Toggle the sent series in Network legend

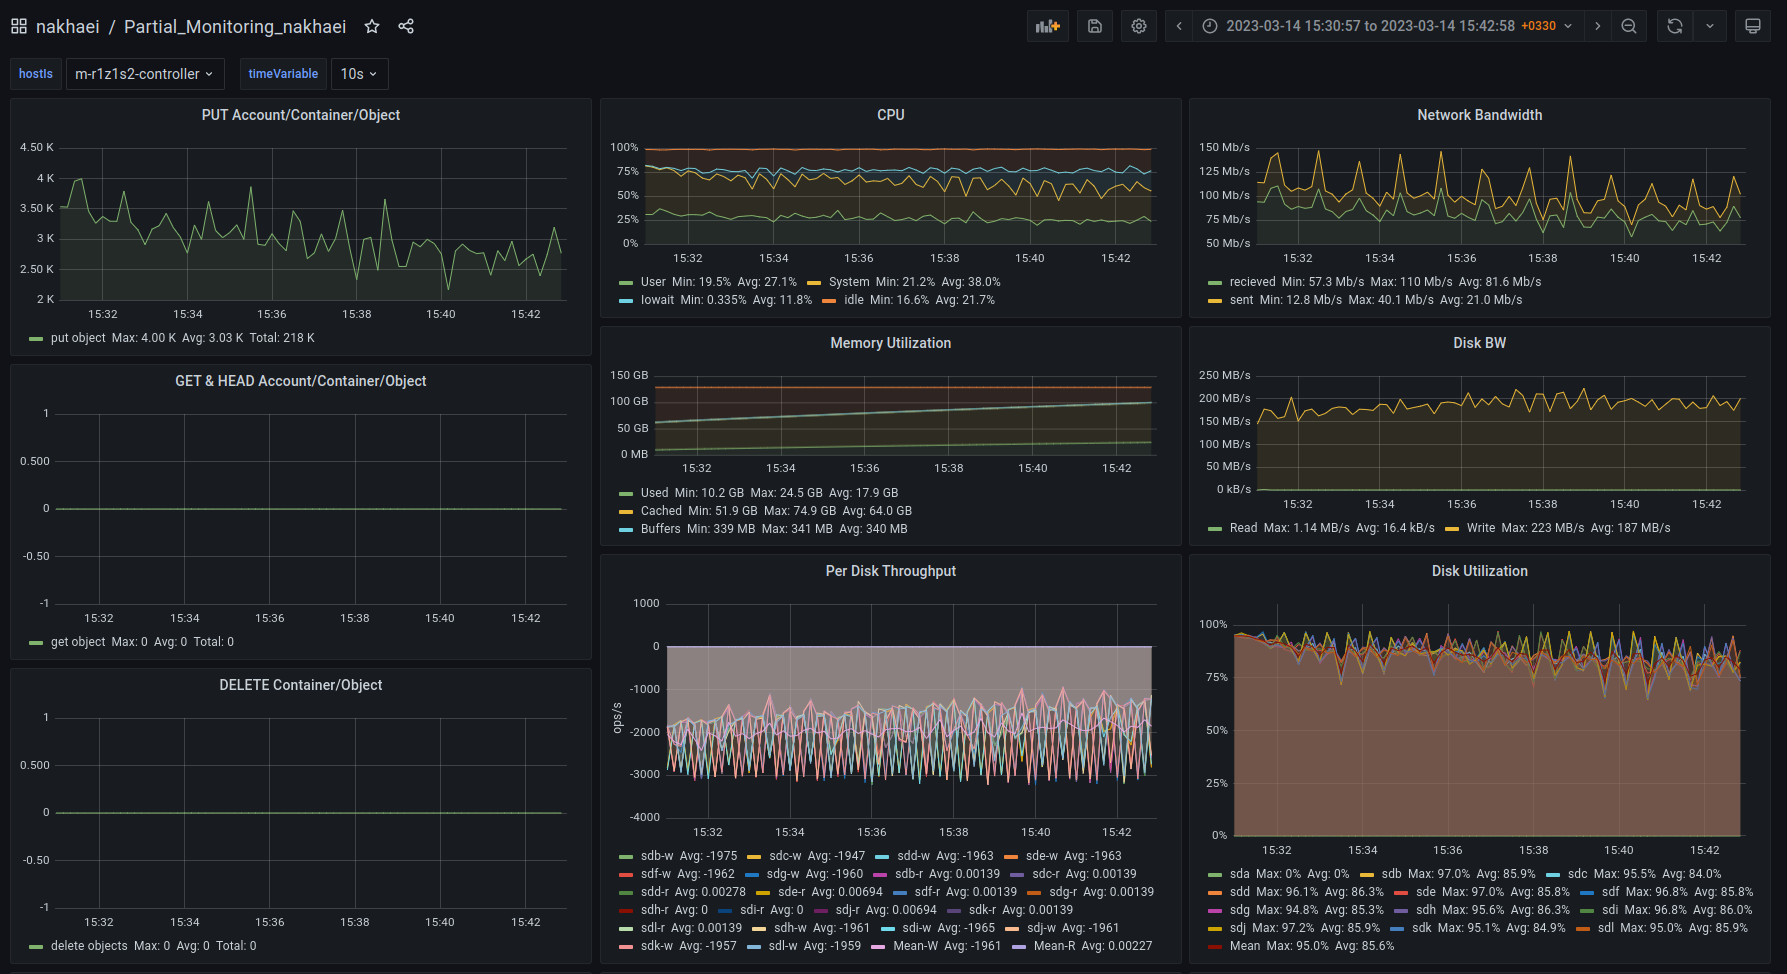1241,300
